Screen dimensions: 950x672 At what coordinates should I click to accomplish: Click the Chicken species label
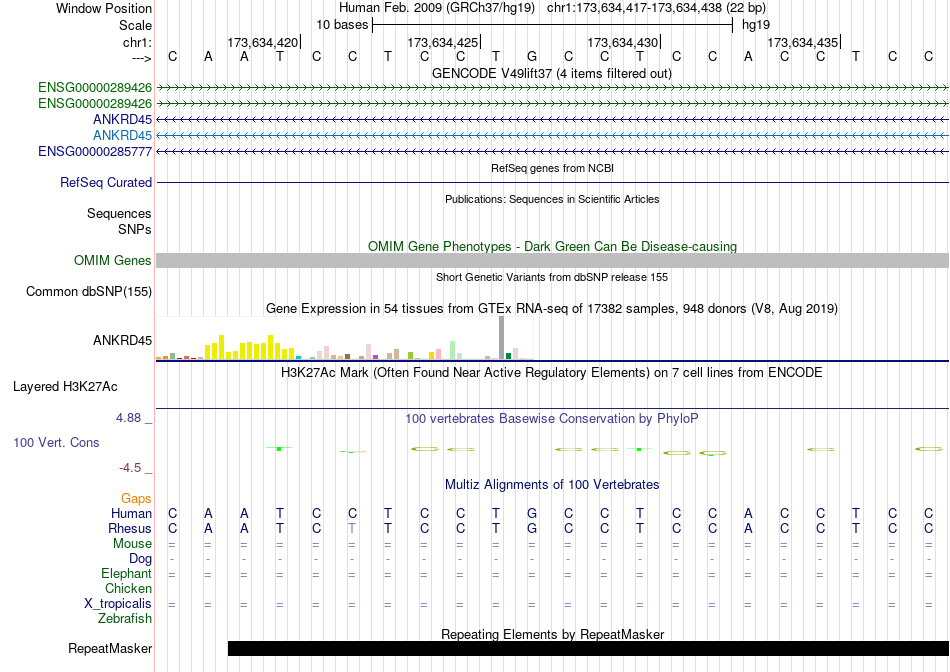point(128,588)
